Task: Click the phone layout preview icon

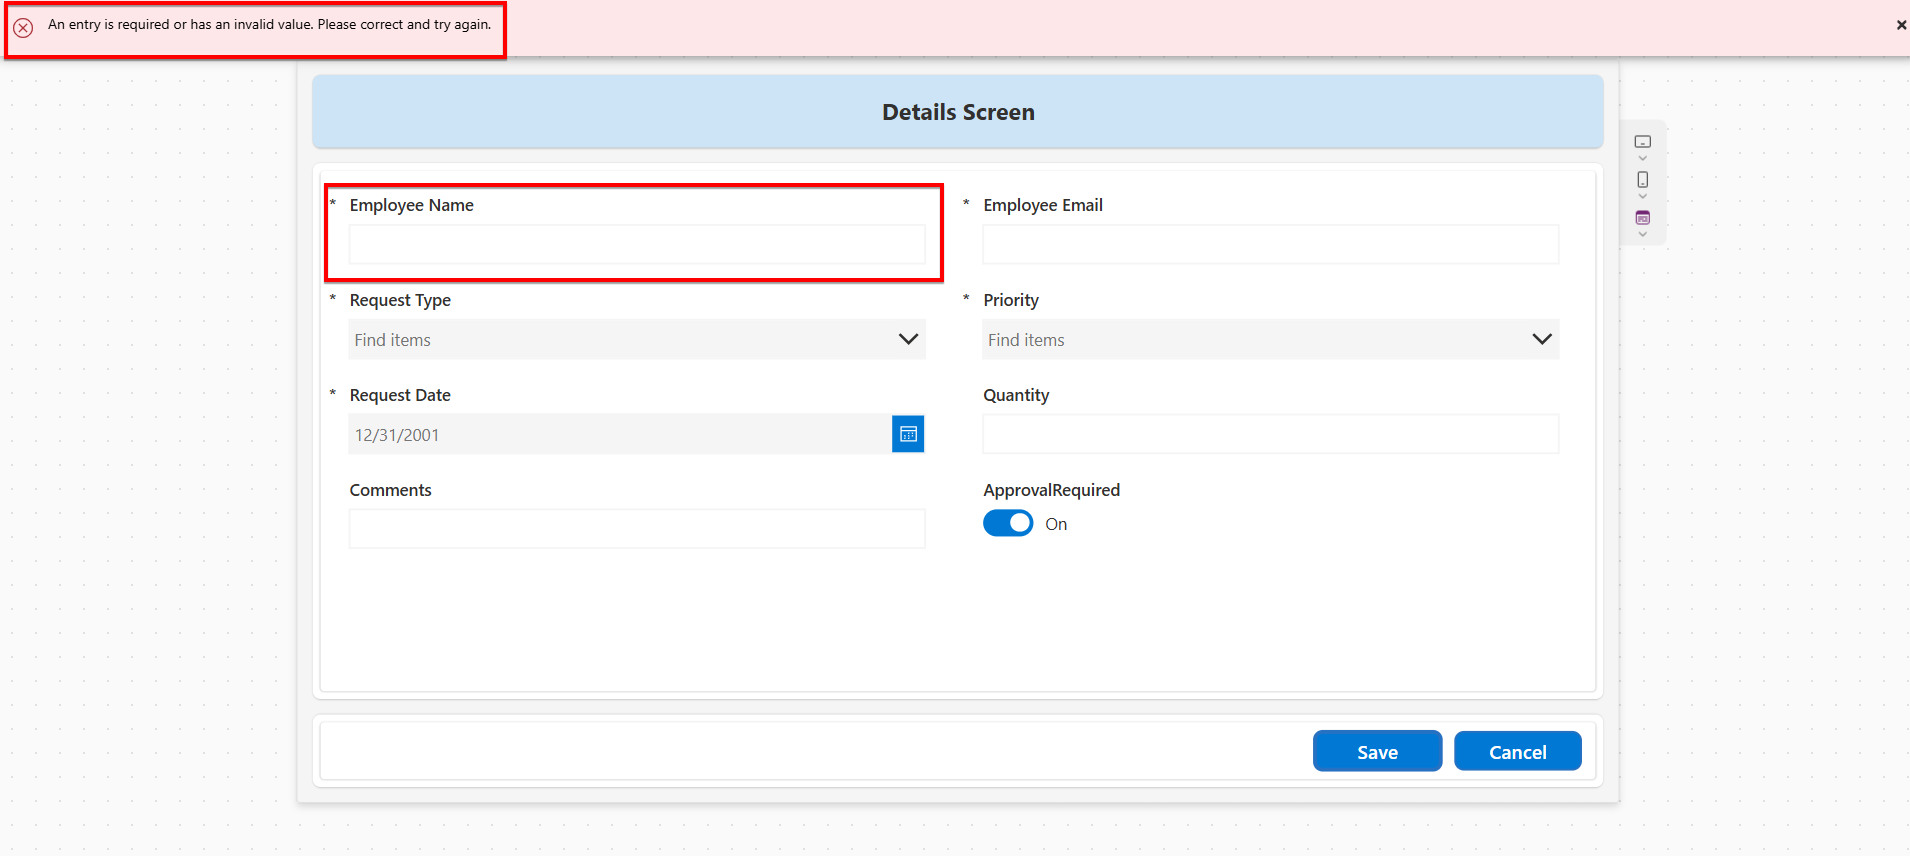Action: [x=1642, y=180]
